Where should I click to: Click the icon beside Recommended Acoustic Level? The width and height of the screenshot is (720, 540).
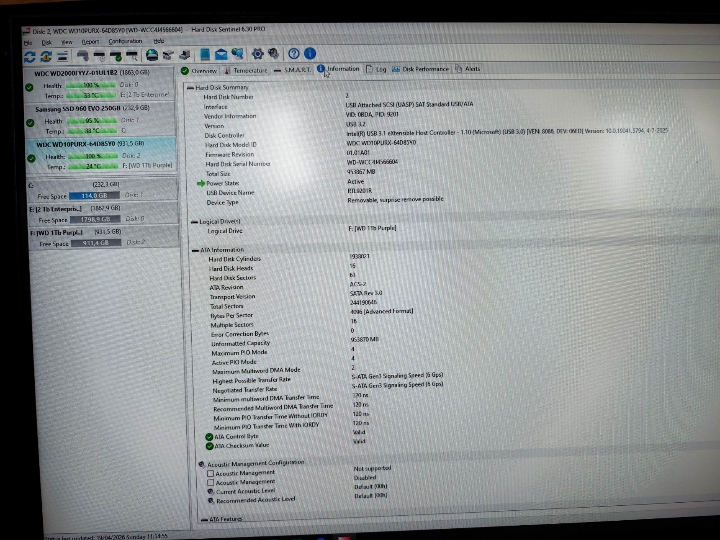211,501
